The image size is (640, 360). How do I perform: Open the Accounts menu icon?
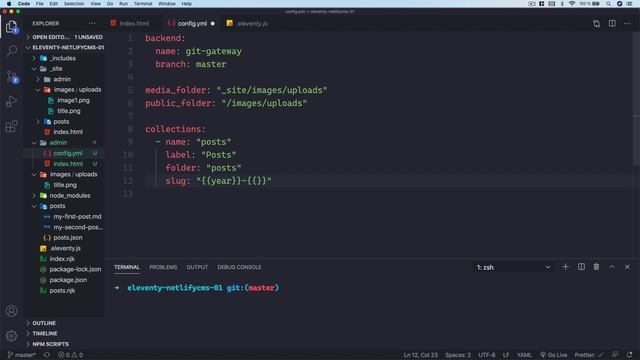tap(11, 311)
